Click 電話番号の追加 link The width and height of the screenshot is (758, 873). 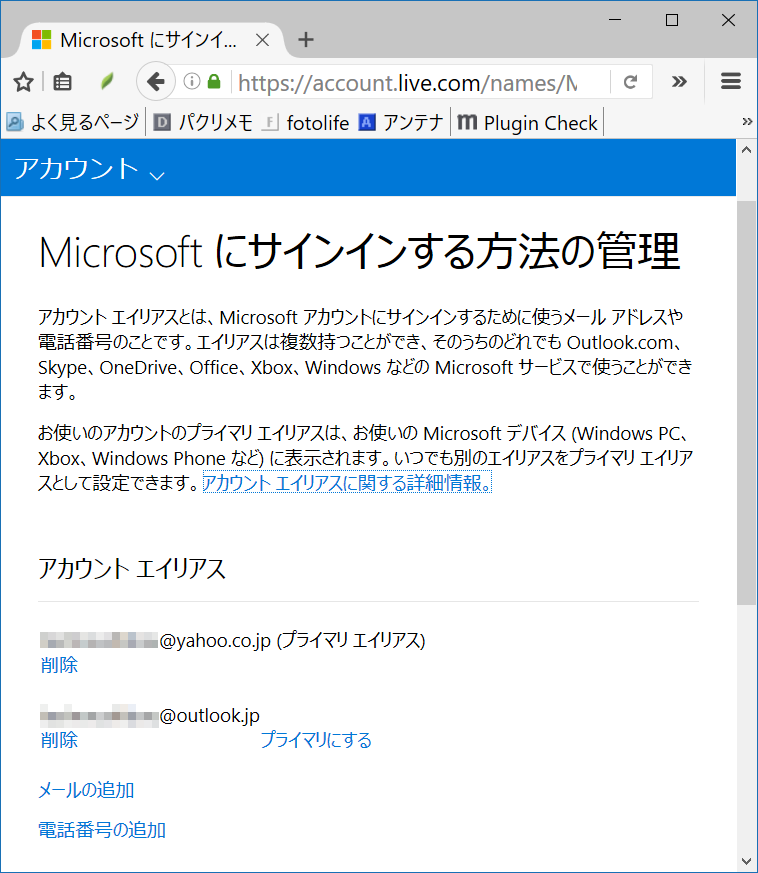click(x=102, y=830)
